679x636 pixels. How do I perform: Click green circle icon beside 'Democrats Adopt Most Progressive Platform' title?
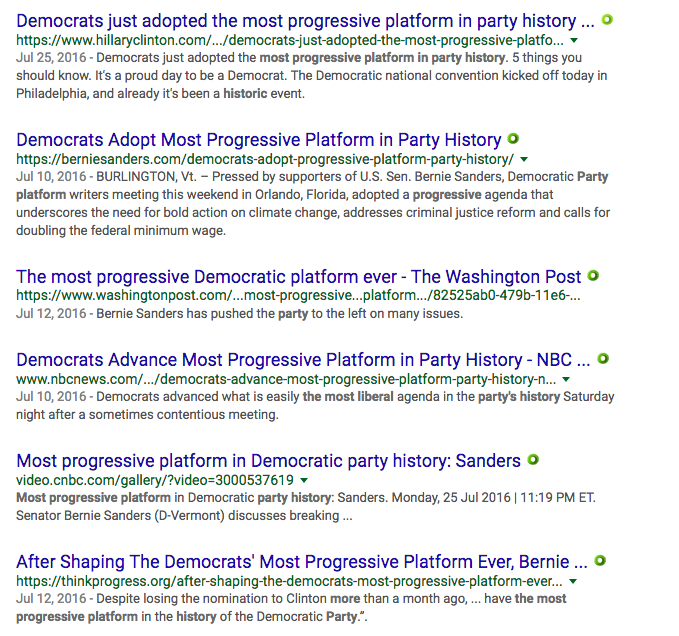(513, 139)
